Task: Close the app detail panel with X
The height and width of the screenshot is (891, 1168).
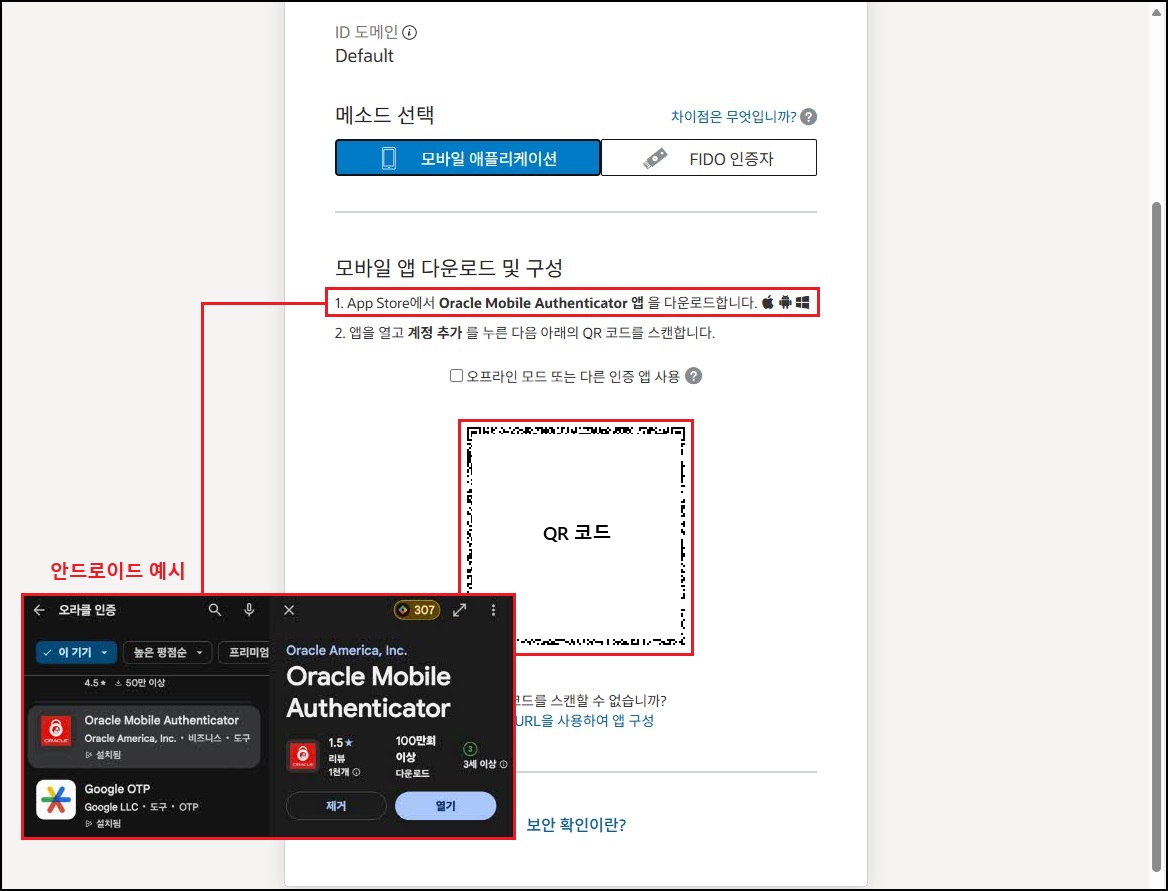Action: (x=289, y=610)
